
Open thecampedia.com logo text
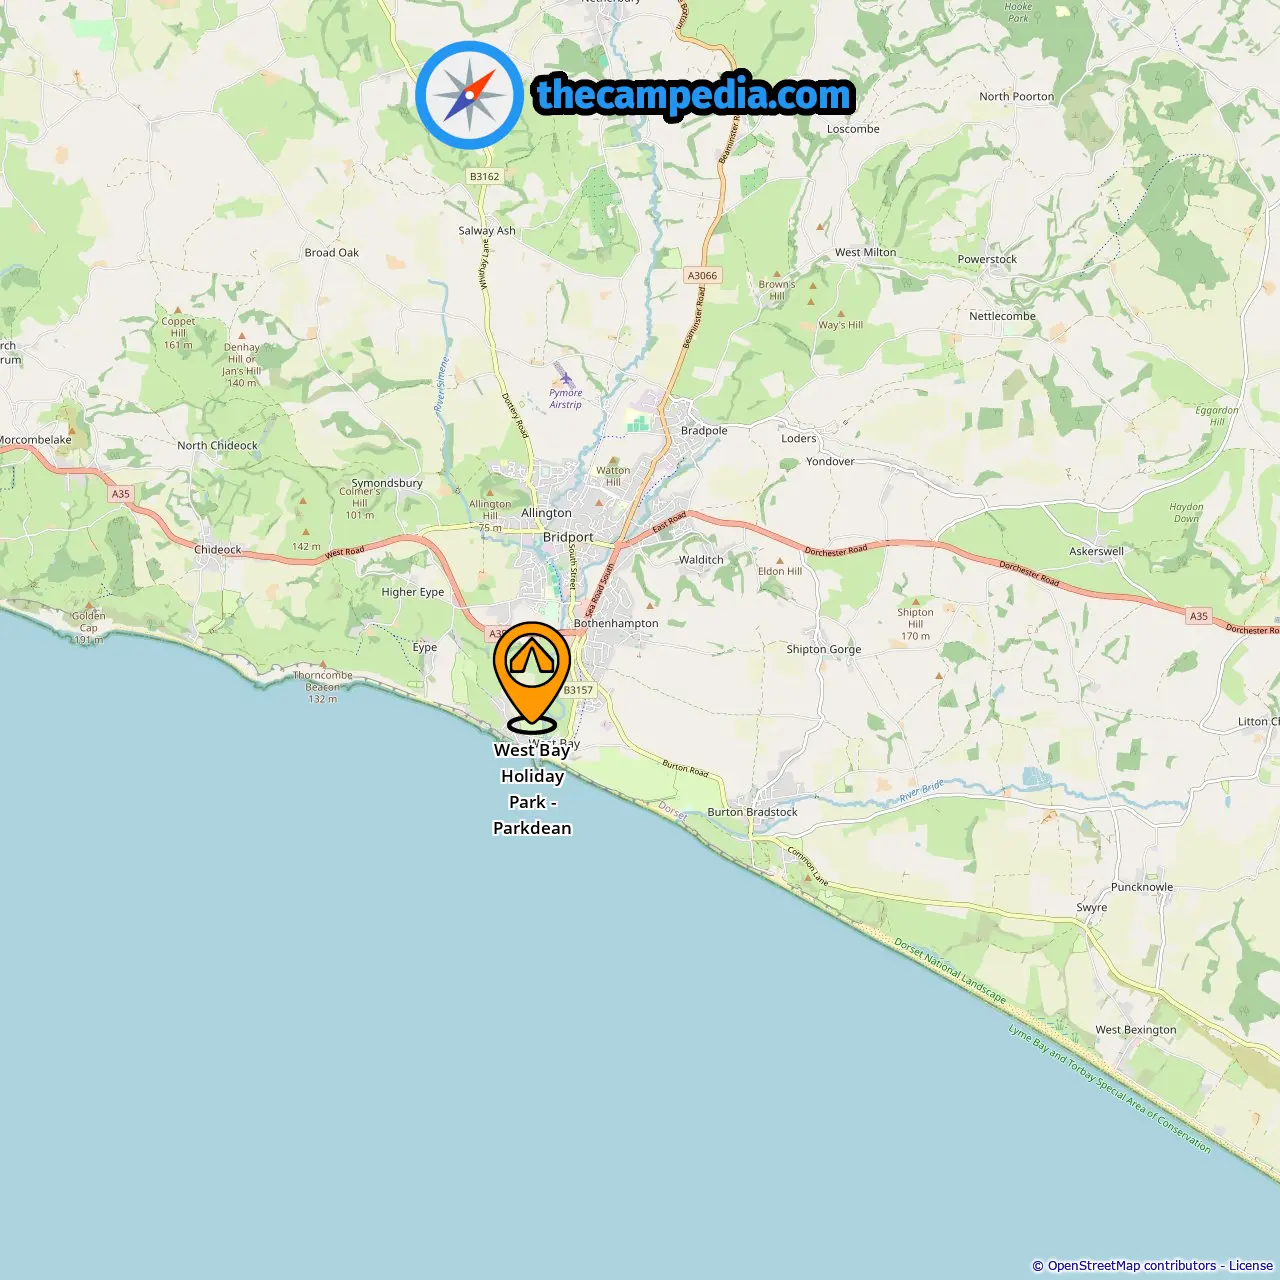coord(694,96)
